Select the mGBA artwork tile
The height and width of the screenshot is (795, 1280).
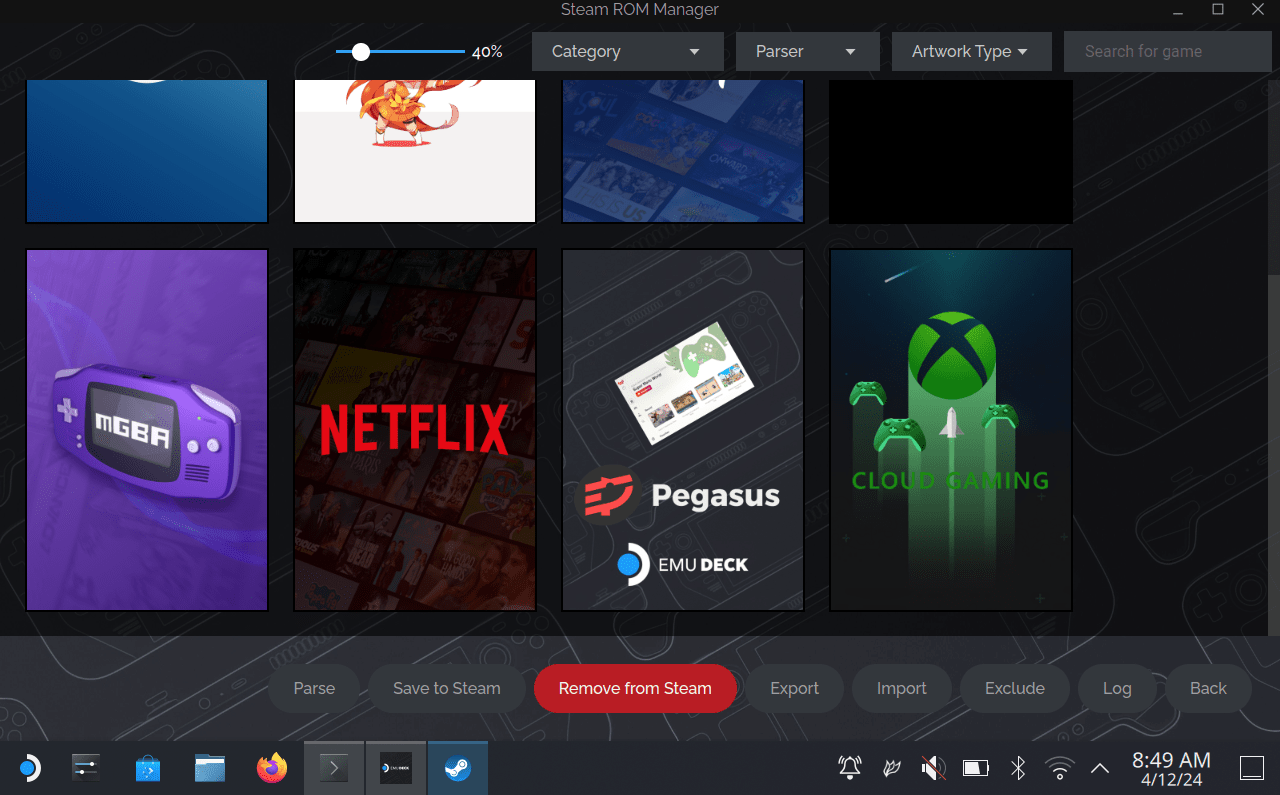(147, 430)
